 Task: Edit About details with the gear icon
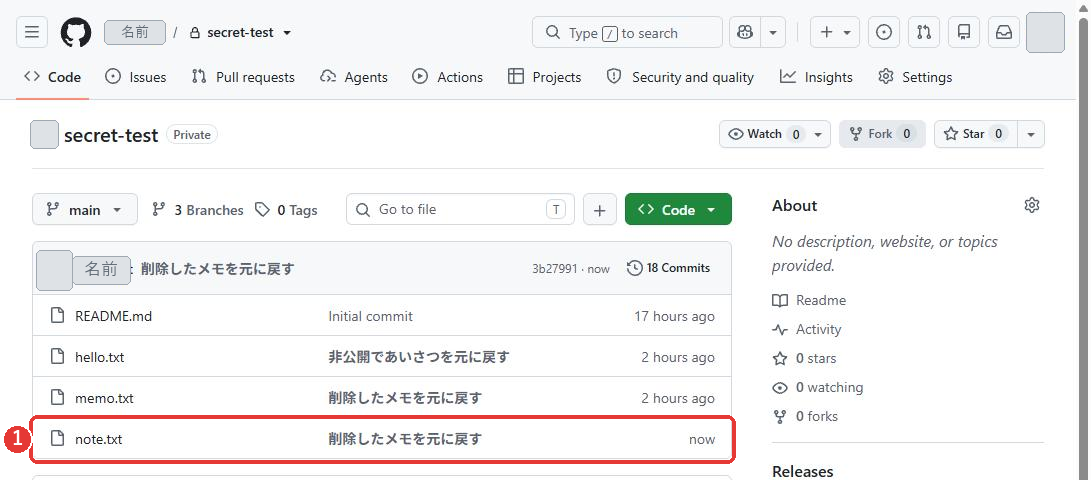(x=1032, y=205)
